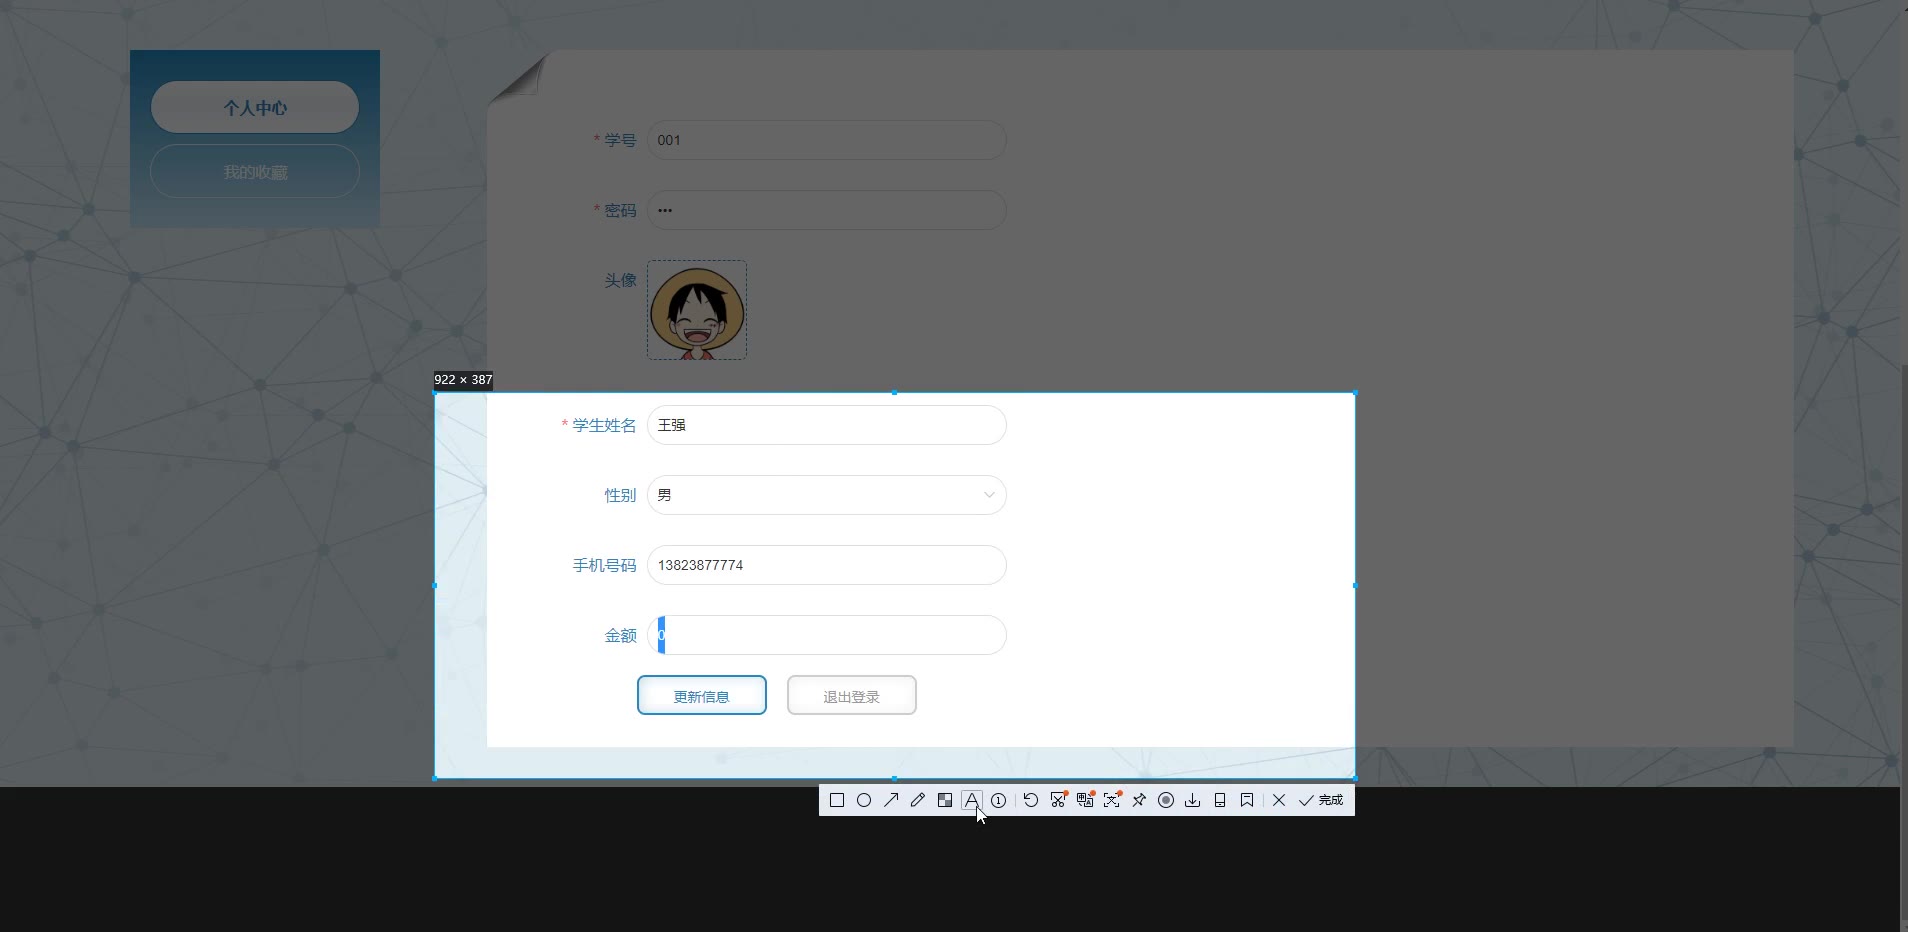Screen dimensions: 1908x932
Task: Pin the screenshot to screen
Action: pos(1139,800)
